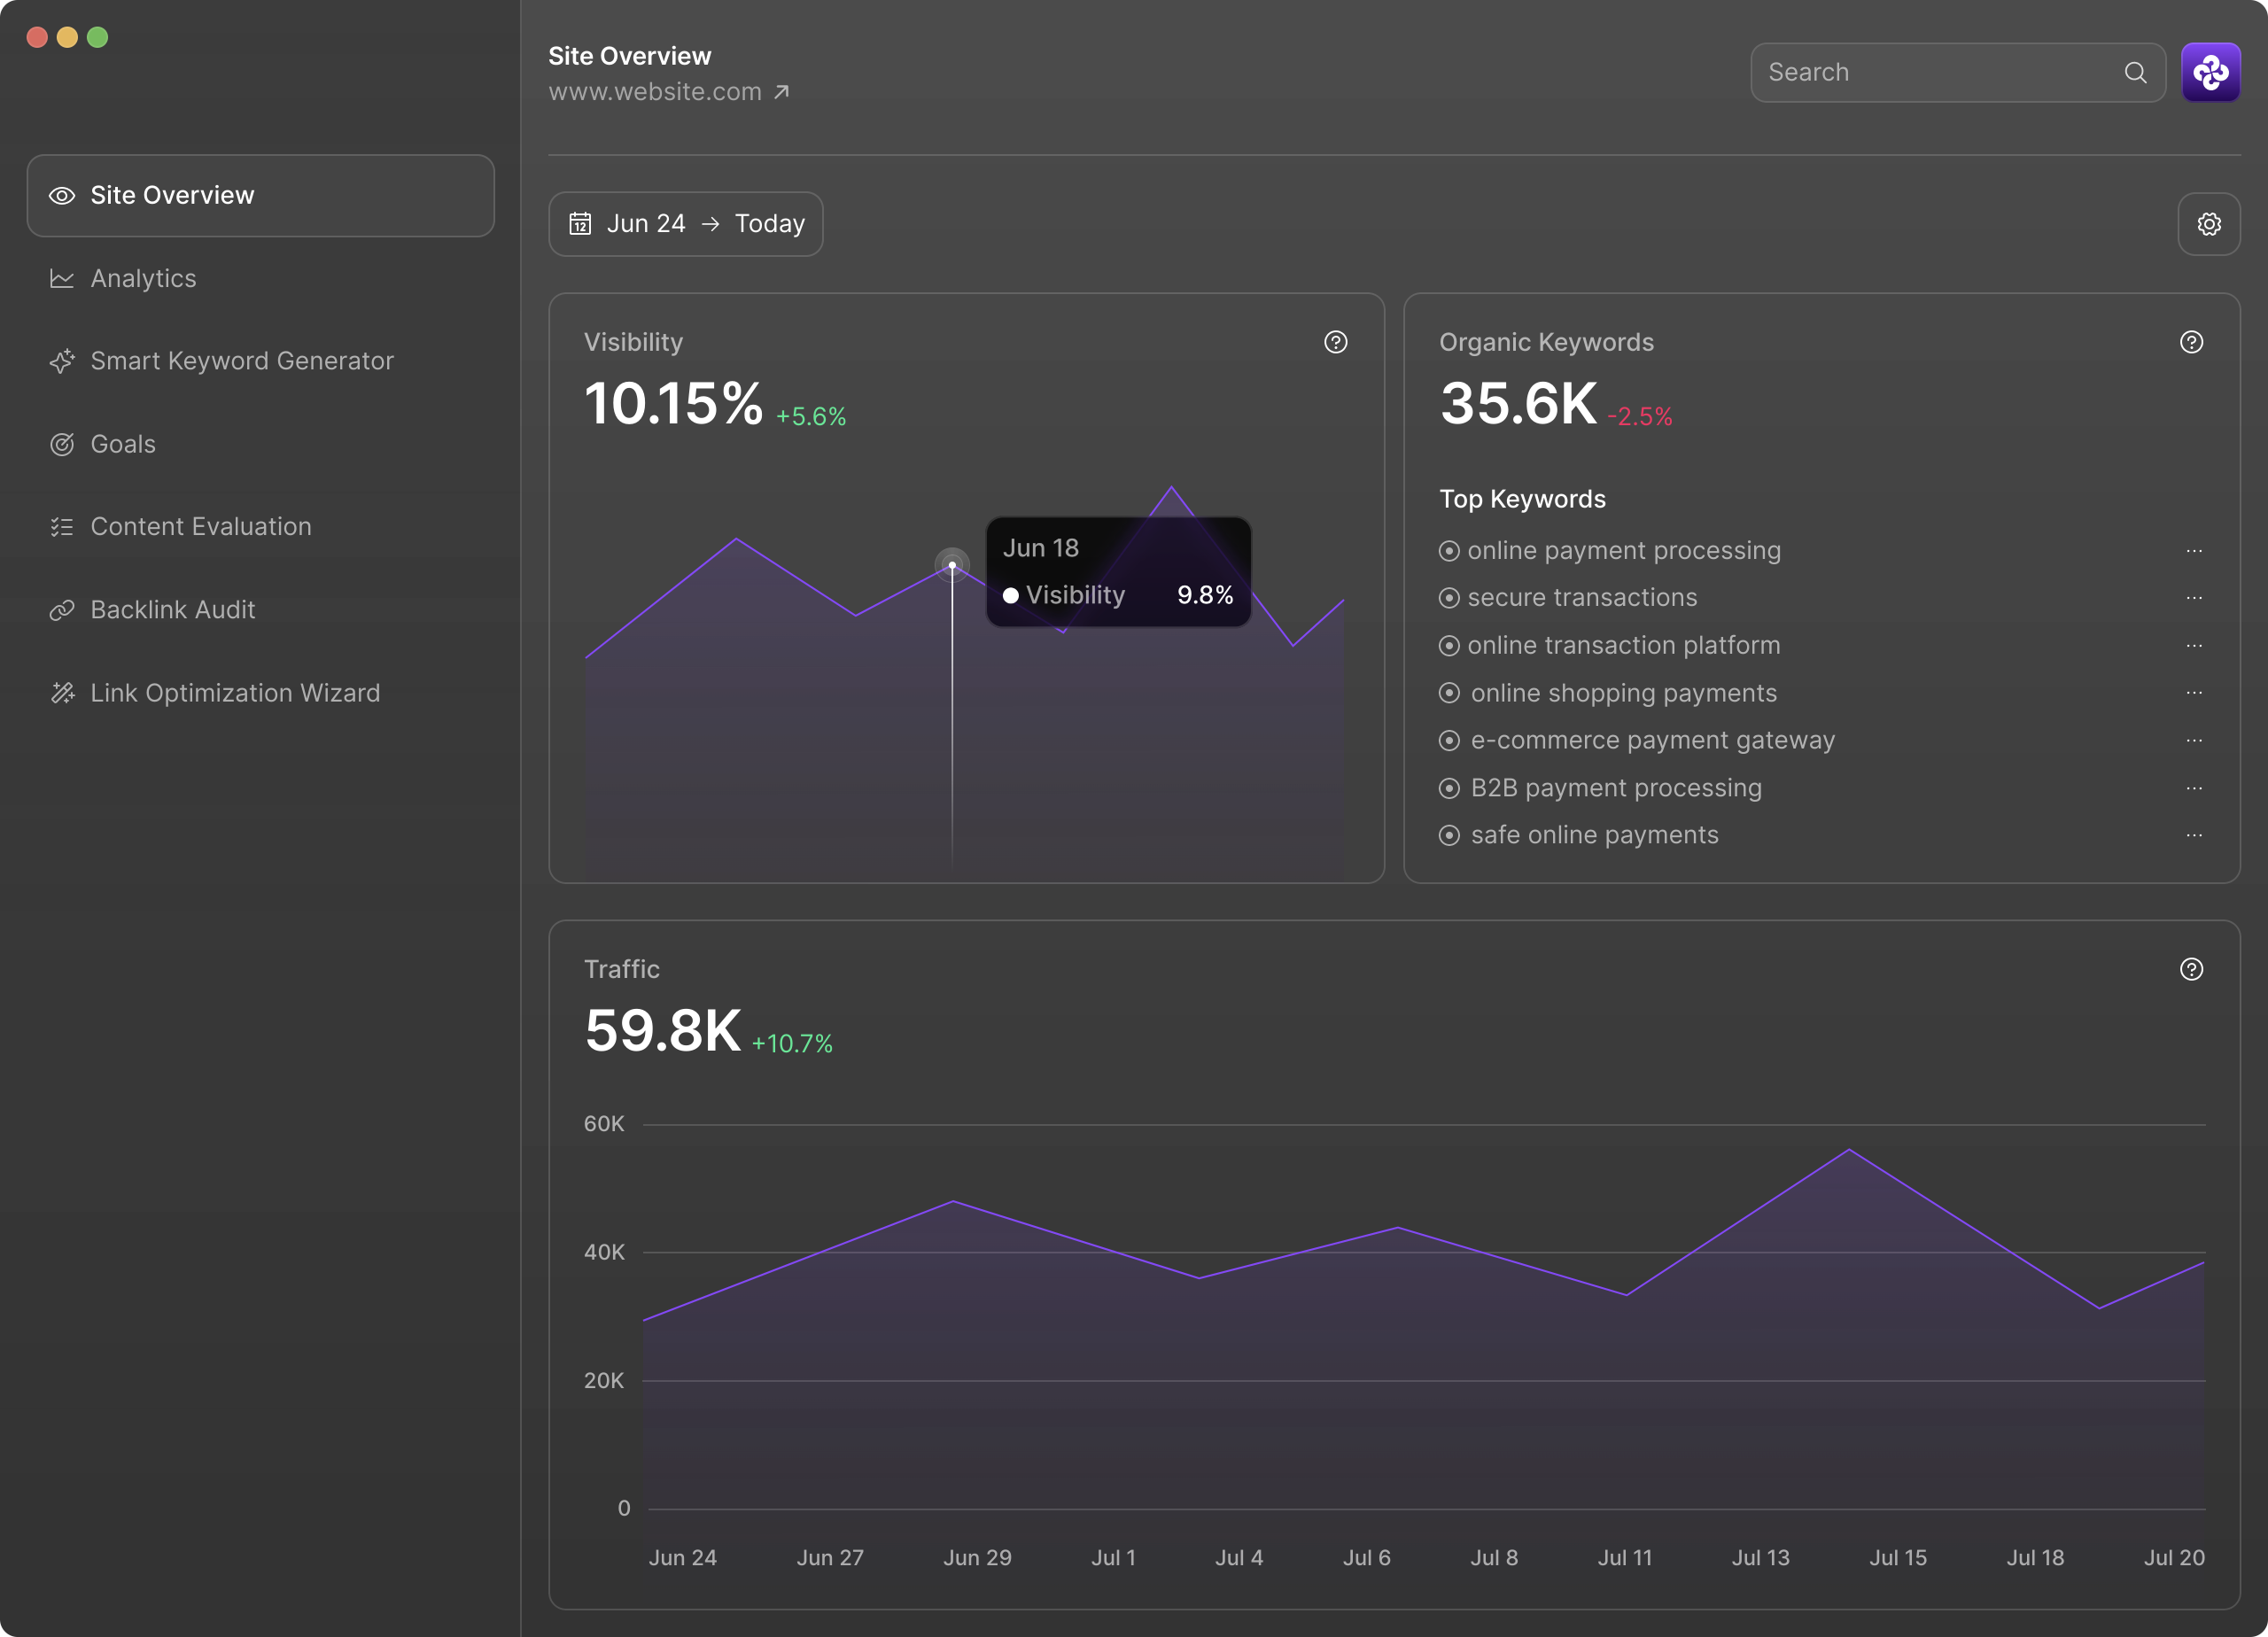Click the Goals target icon
This screenshot has width=2268, height=1637.
click(x=62, y=444)
